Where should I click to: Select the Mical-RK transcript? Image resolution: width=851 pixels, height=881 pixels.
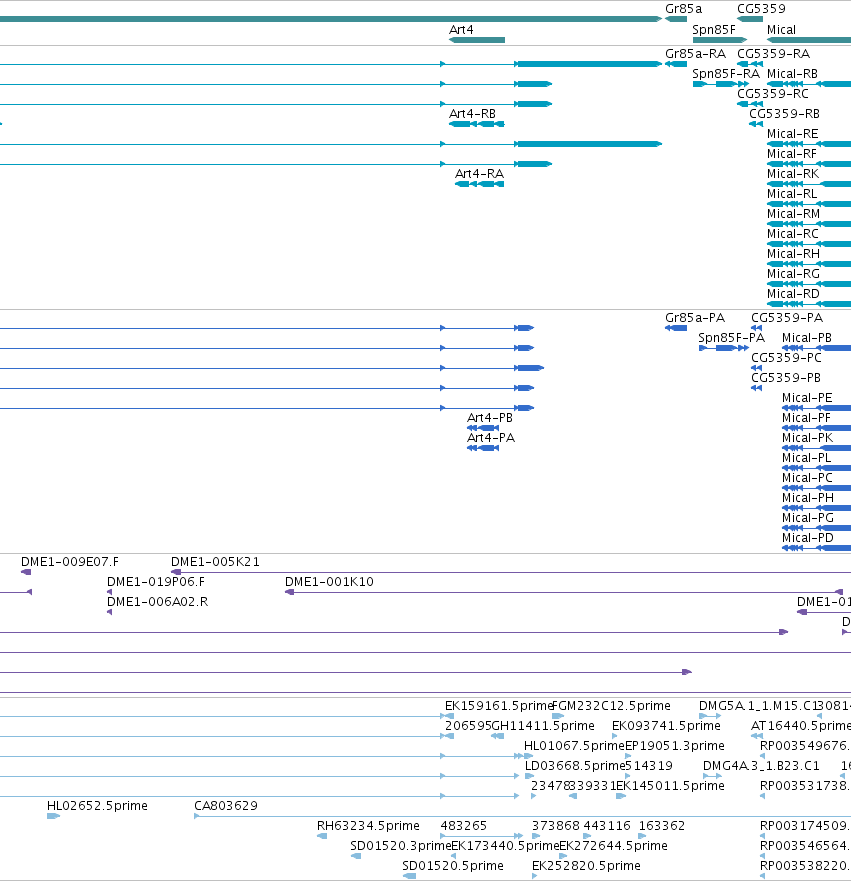[x=809, y=184]
